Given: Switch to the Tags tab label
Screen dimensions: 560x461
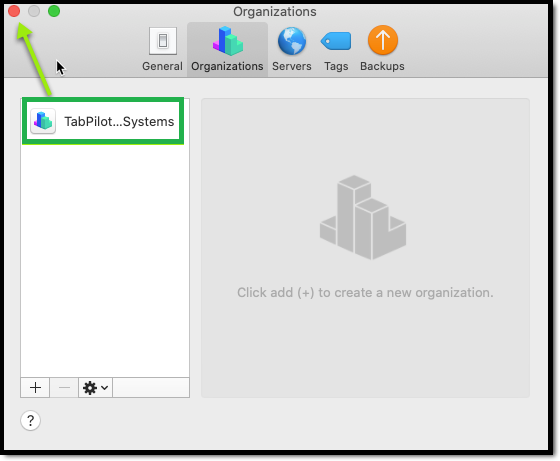Looking at the screenshot, I should click(x=336, y=66).
